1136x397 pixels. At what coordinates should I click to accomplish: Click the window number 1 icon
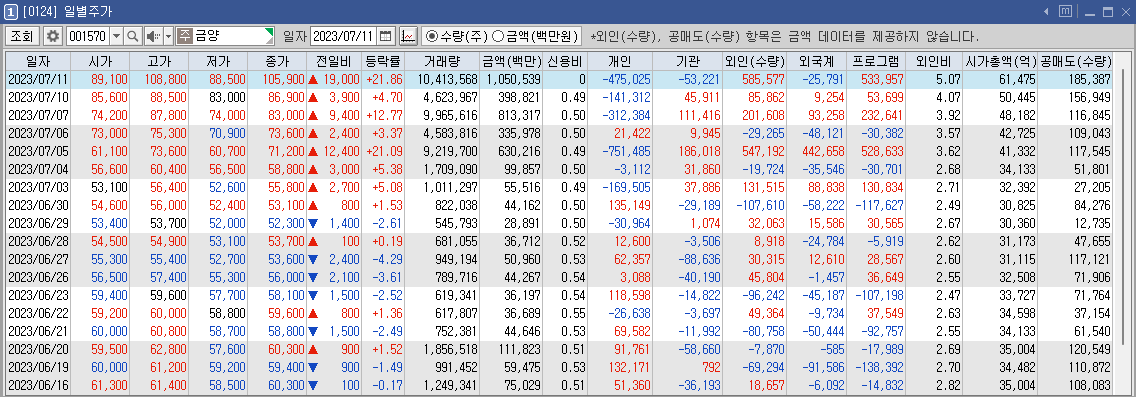point(10,12)
